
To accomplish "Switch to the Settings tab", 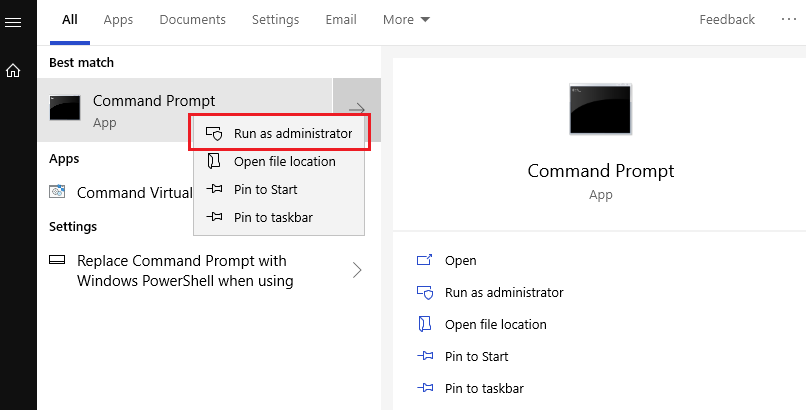I will click(275, 20).
